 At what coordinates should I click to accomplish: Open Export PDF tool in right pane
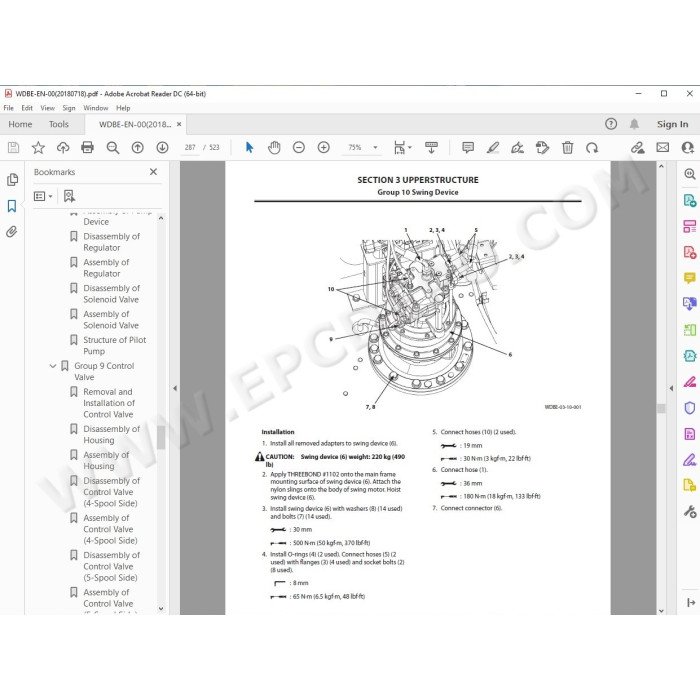[x=690, y=200]
